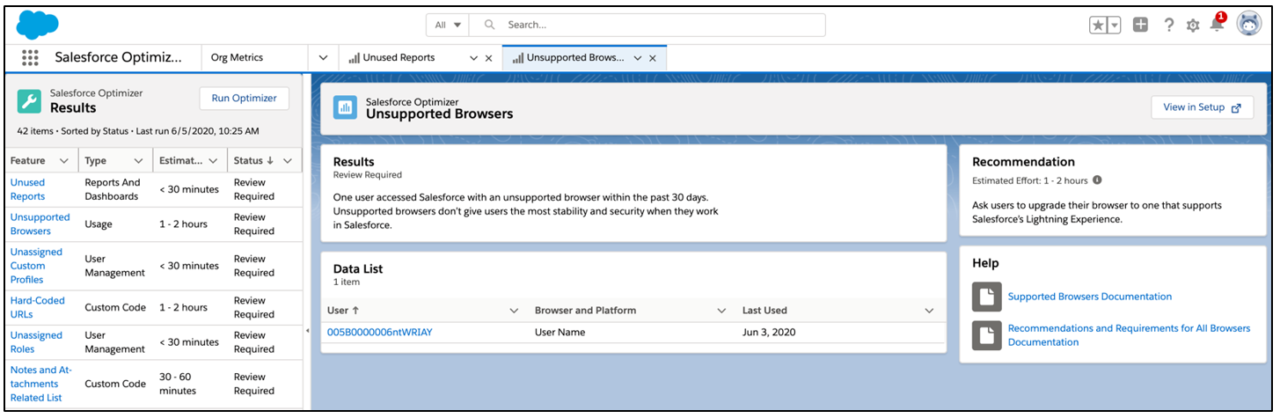The height and width of the screenshot is (418, 1280).
Task: Open the Status column menu chevron
Action: (288, 160)
